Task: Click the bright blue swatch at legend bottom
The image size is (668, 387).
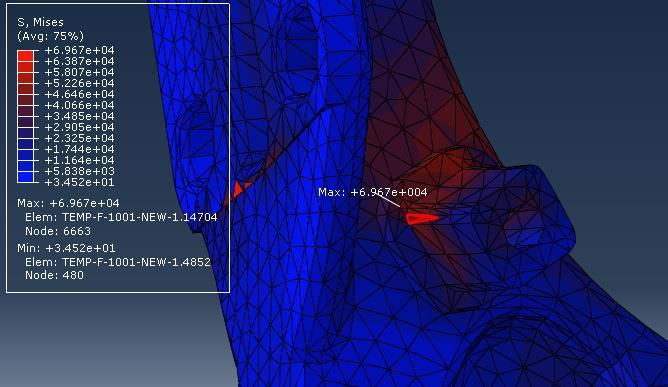Action: point(25,177)
